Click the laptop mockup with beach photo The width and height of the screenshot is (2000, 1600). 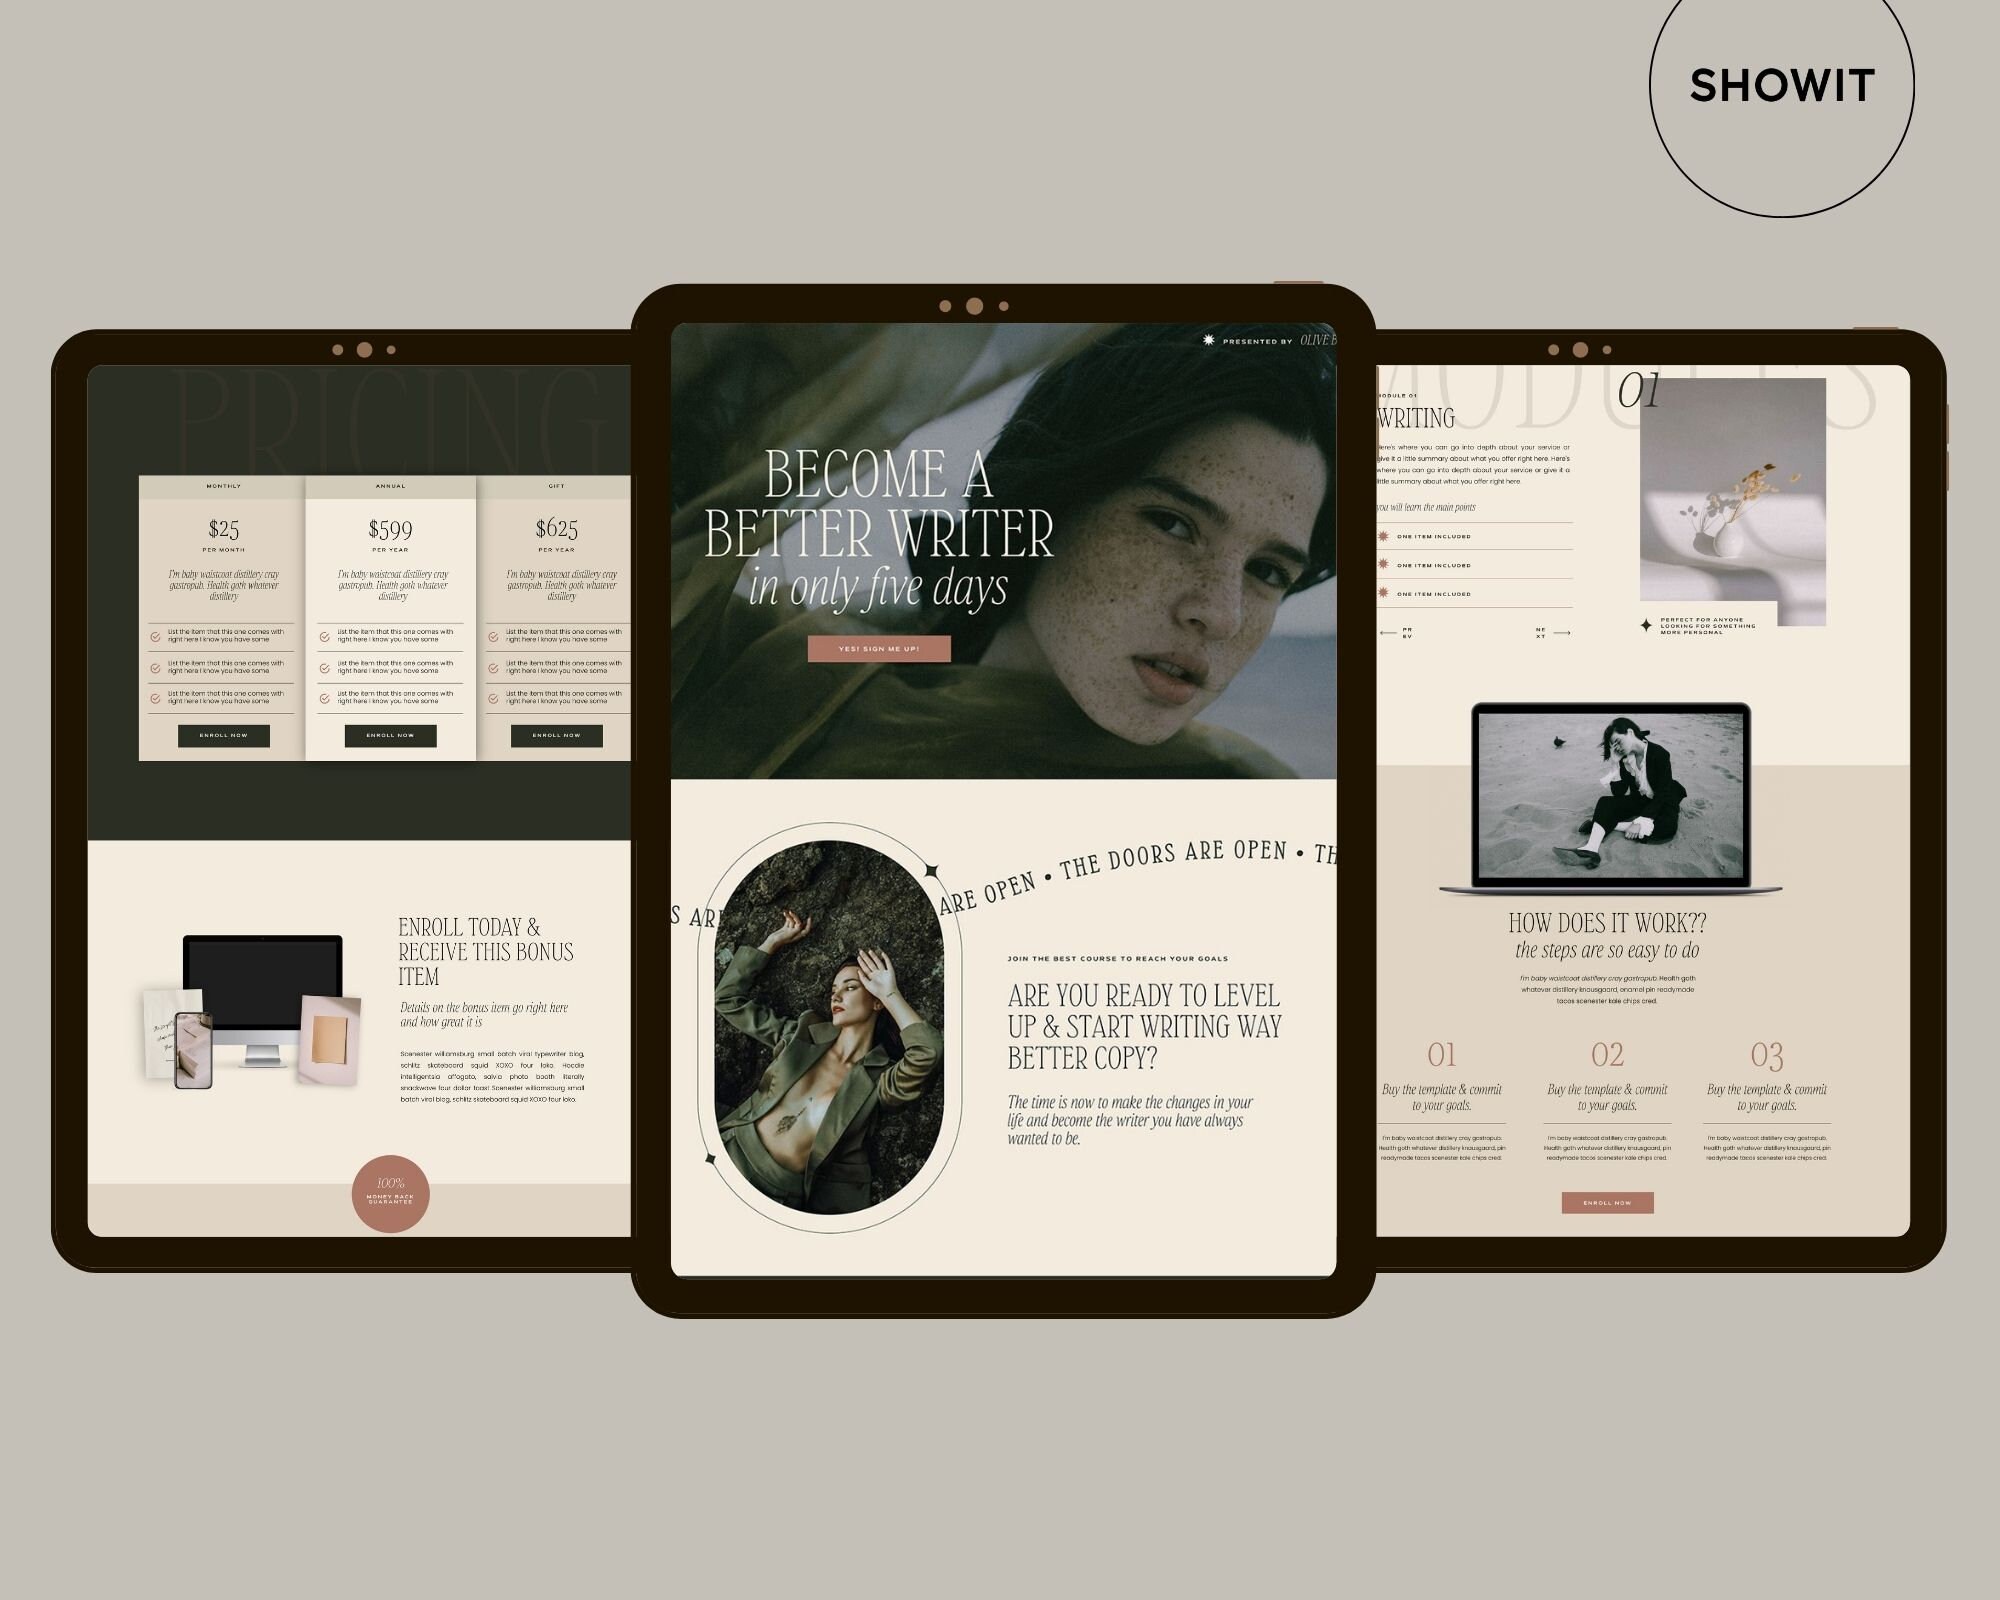(1611, 798)
